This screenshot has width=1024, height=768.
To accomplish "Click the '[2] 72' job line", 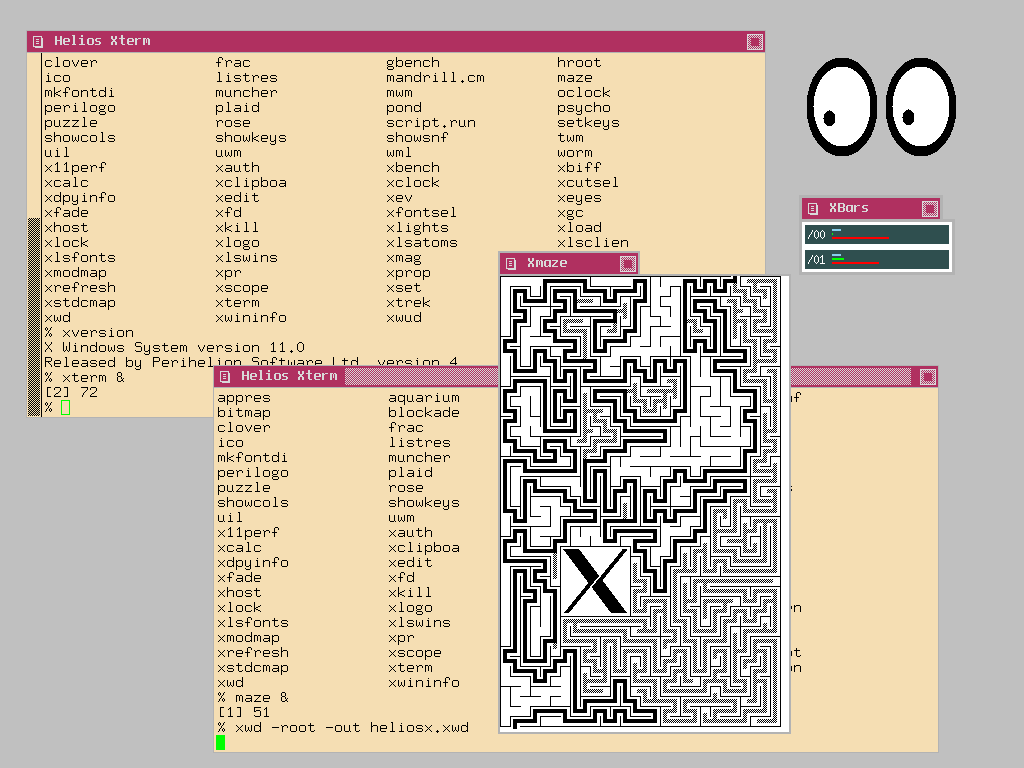I will tap(71, 393).
